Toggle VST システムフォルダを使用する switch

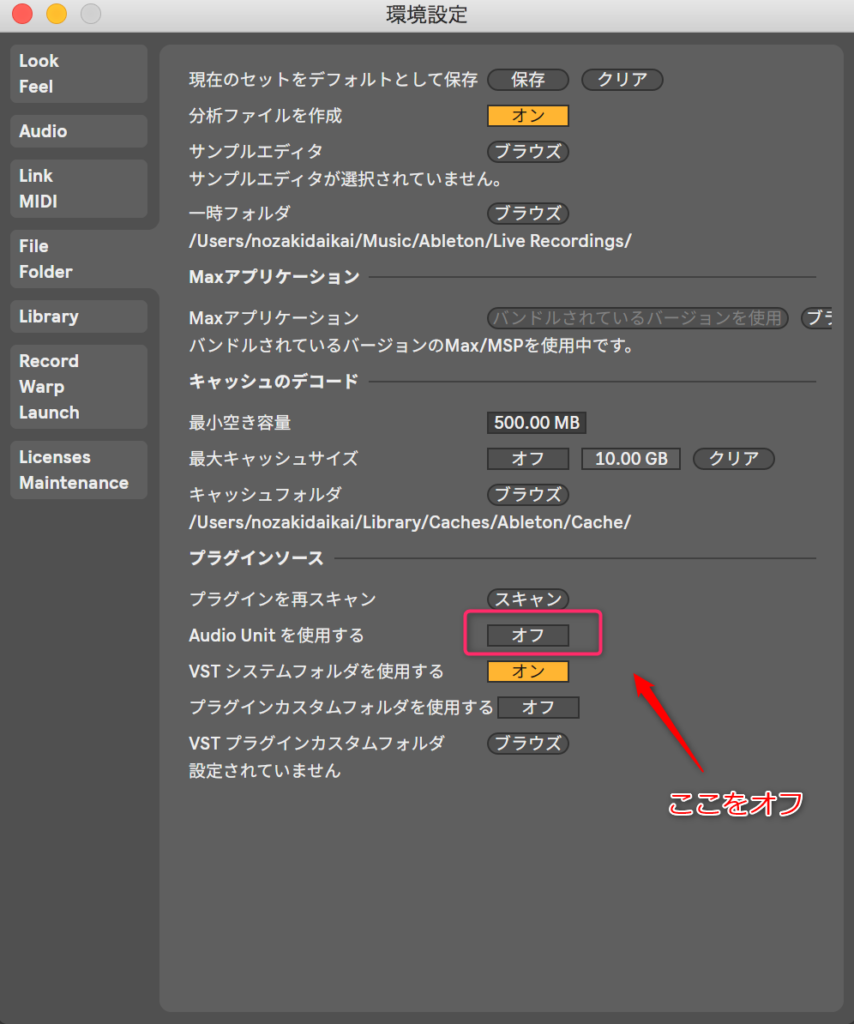coord(527,671)
